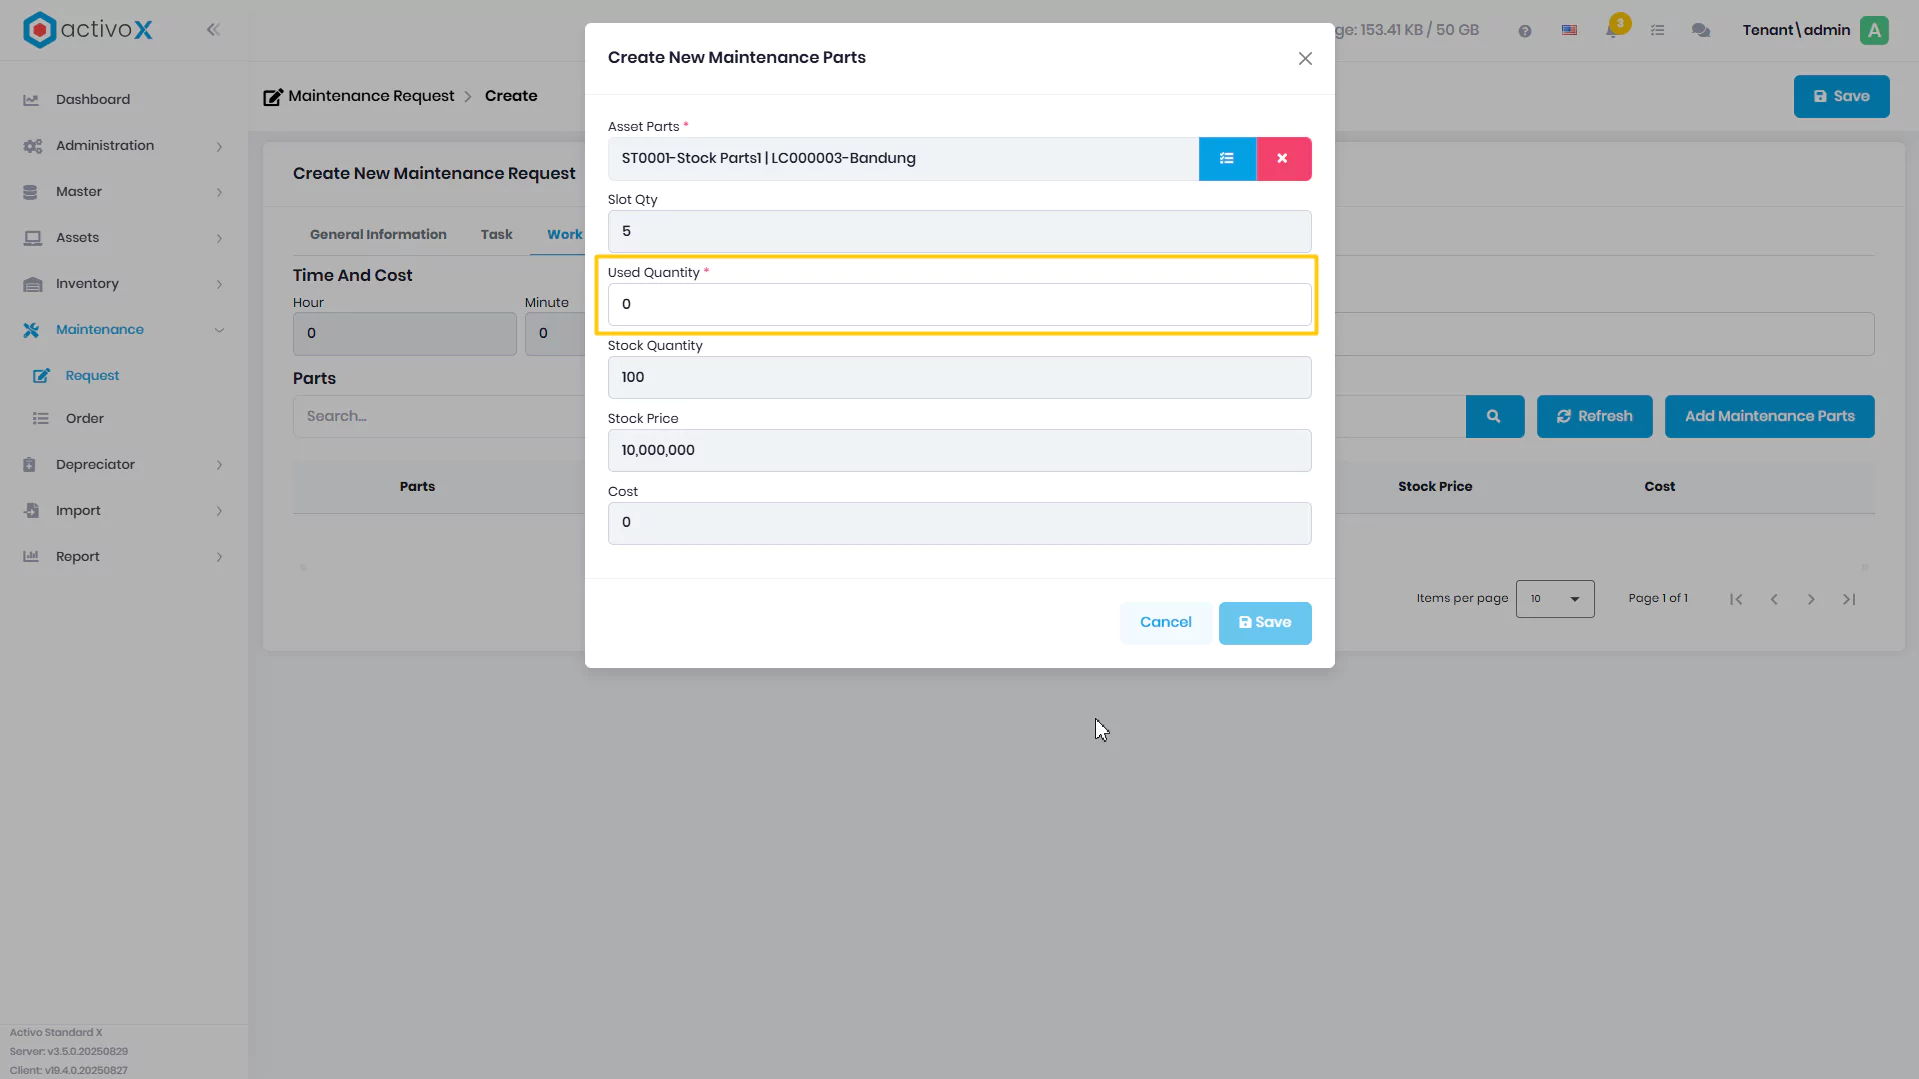Go to the previous page of parts table
This screenshot has height=1079, width=1919.
coord(1774,599)
